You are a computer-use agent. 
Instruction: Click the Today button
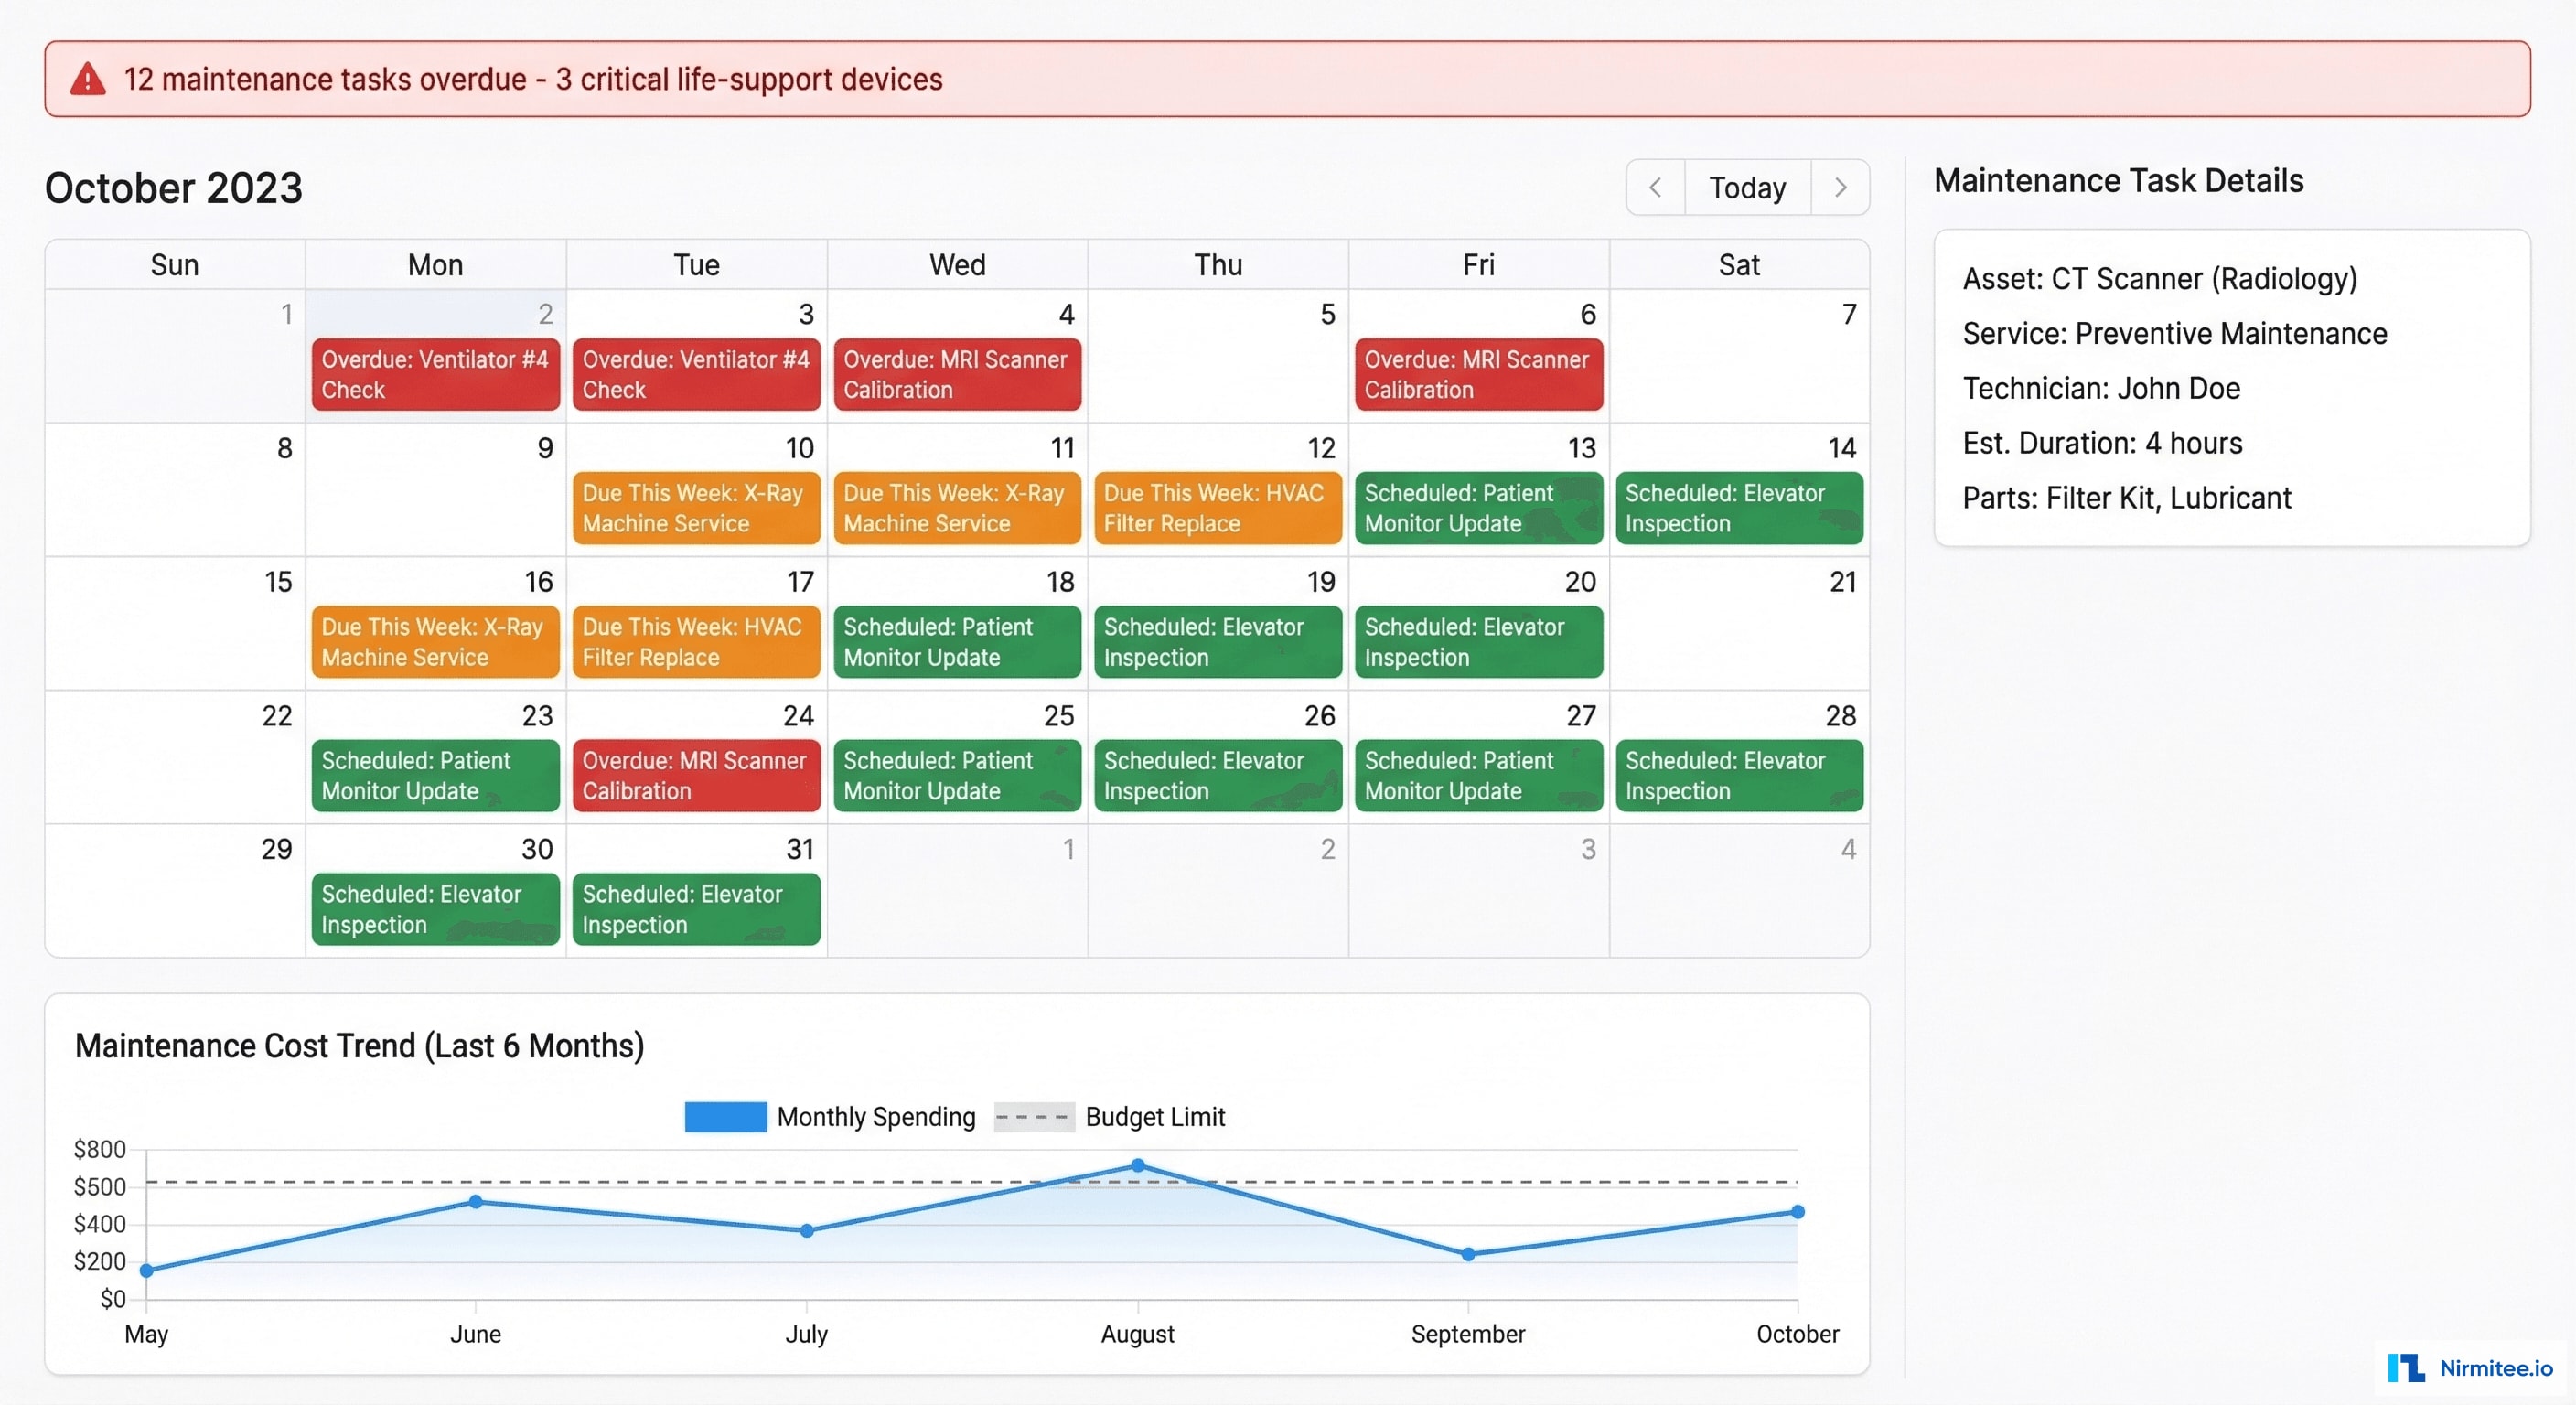coord(1747,187)
